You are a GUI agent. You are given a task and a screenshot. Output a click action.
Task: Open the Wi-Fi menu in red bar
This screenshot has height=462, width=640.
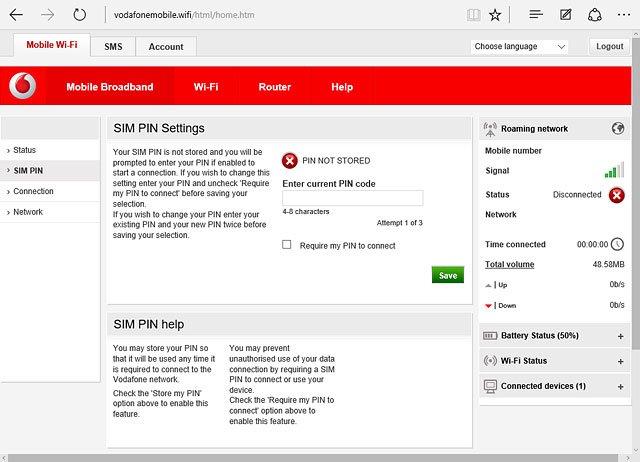click(206, 87)
